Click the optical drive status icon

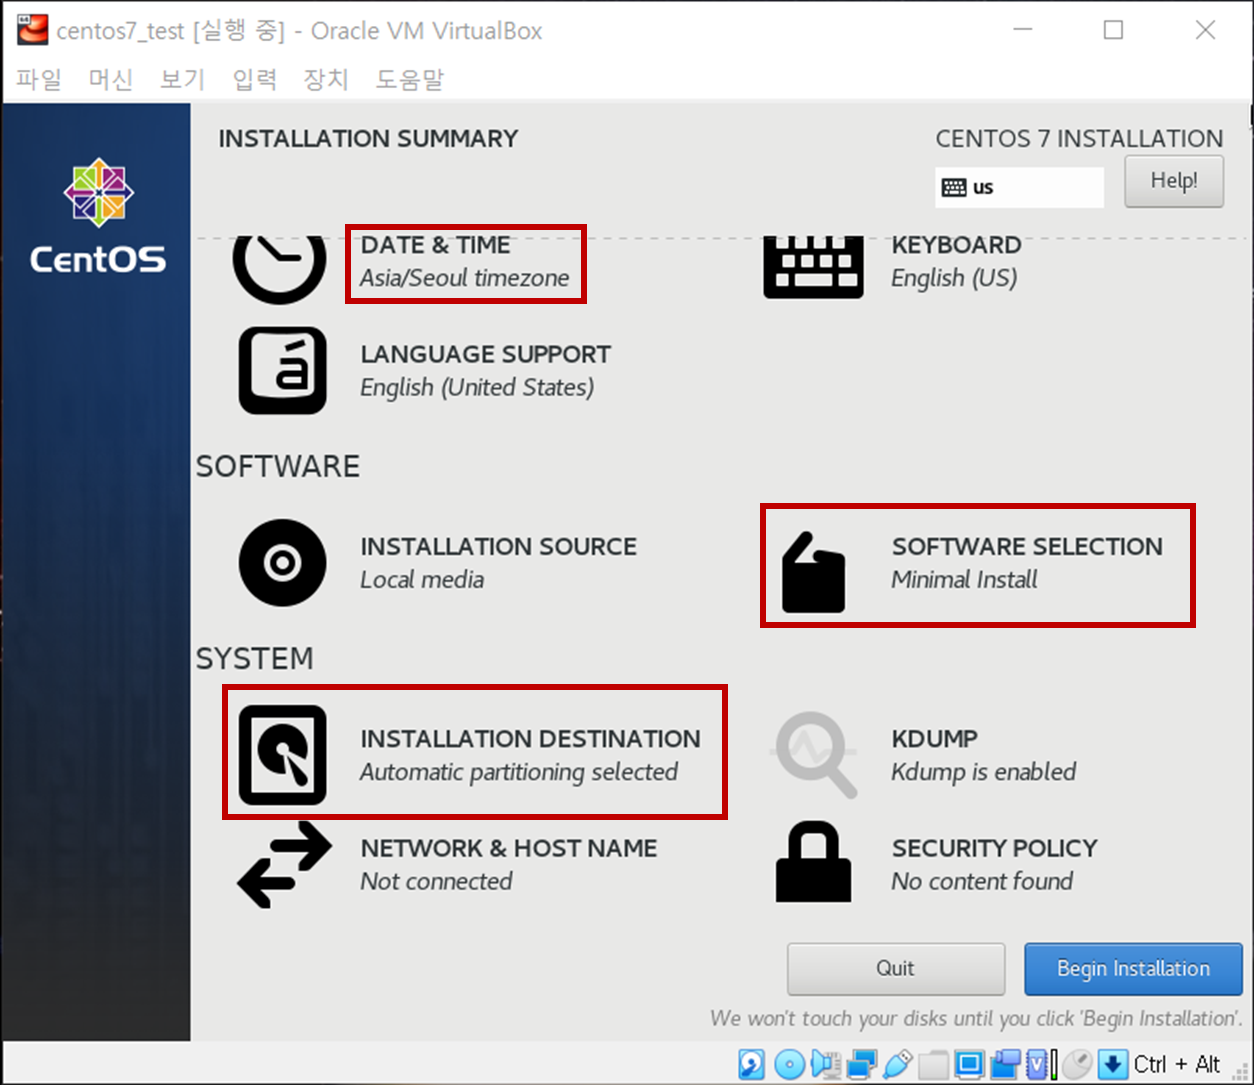tap(789, 1064)
